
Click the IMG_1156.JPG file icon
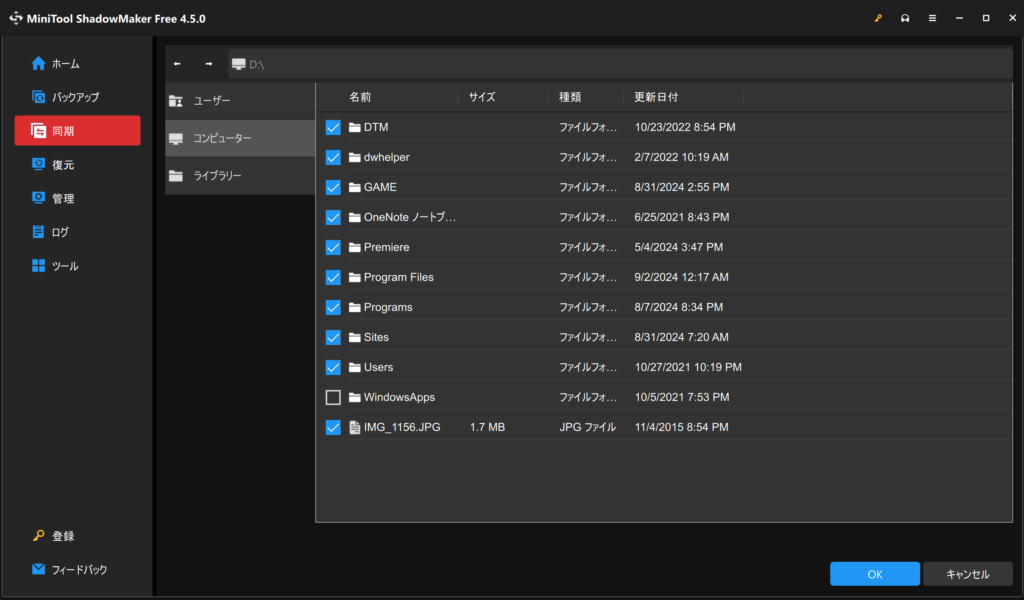(x=355, y=428)
